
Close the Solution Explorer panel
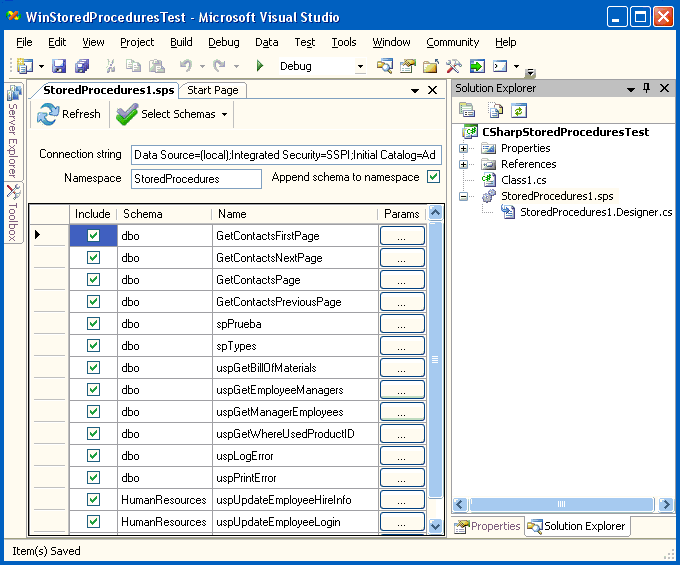pyautogui.click(x=664, y=88)
